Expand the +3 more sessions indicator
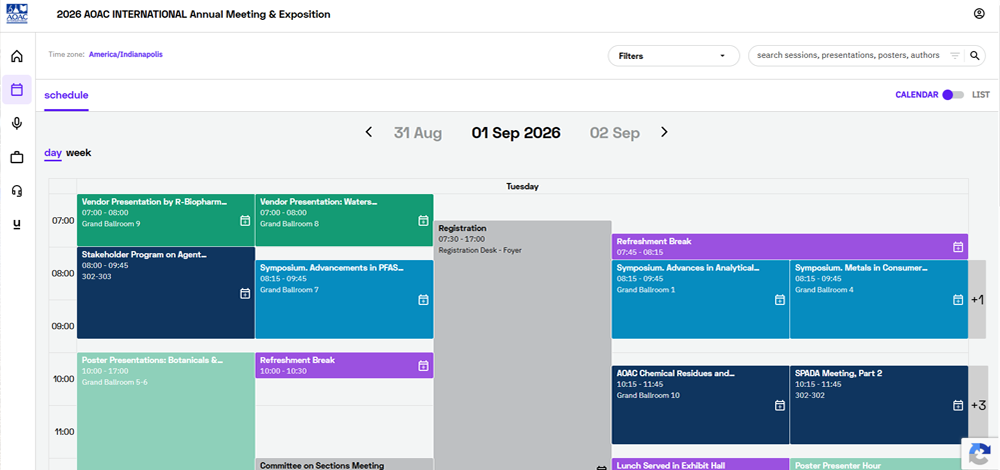 (978, 405)
